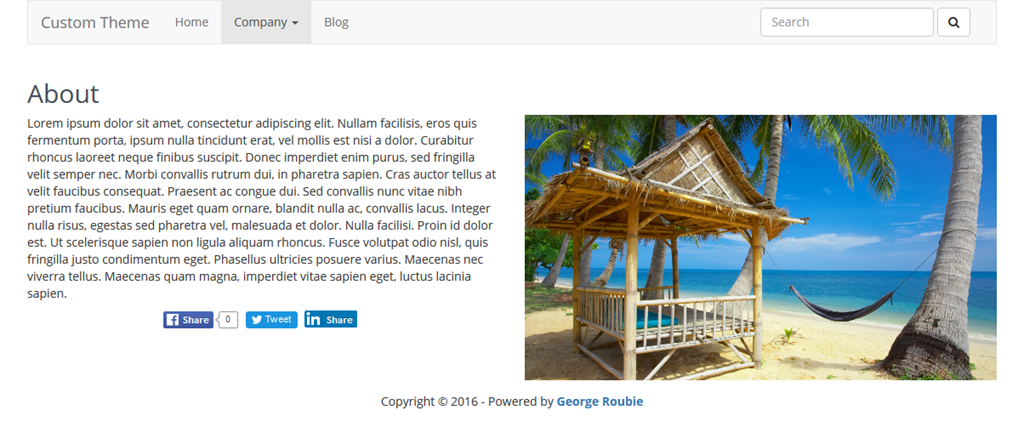Click the Facebook "f" logo icon
This screenshot has height=433, width=1024.
point(172,319)
